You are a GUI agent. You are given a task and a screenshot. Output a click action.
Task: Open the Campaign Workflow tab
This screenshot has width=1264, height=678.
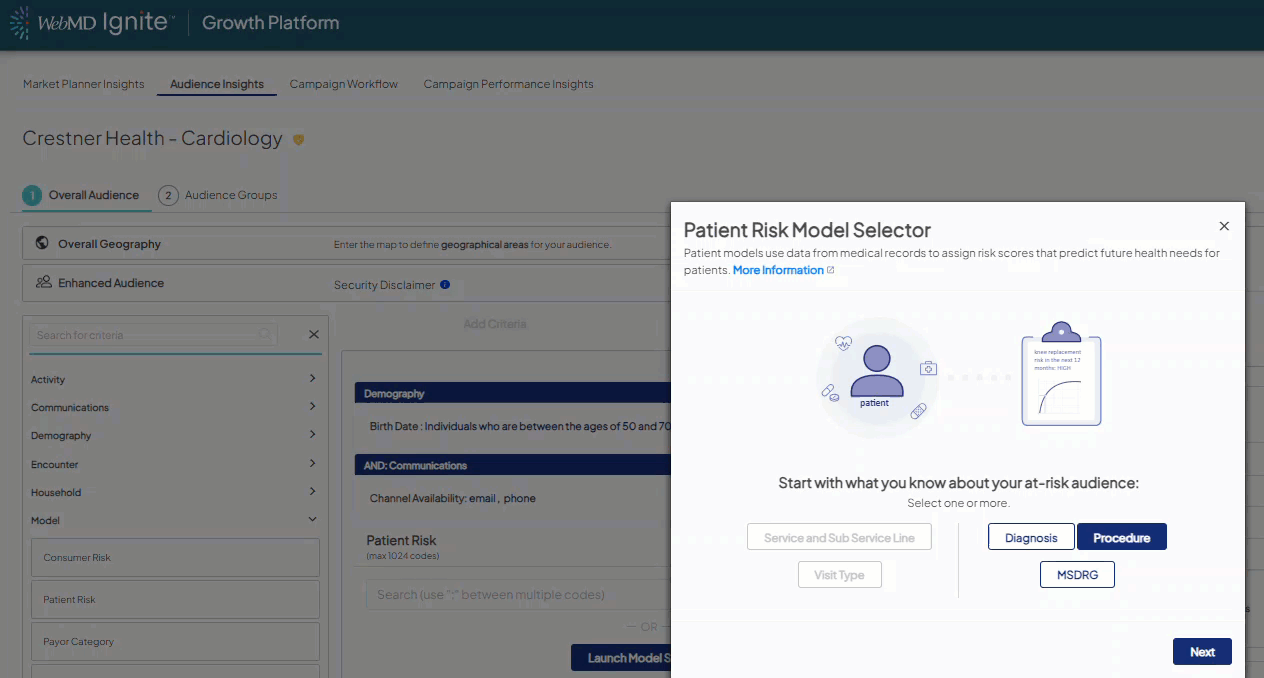coord(343,84)
